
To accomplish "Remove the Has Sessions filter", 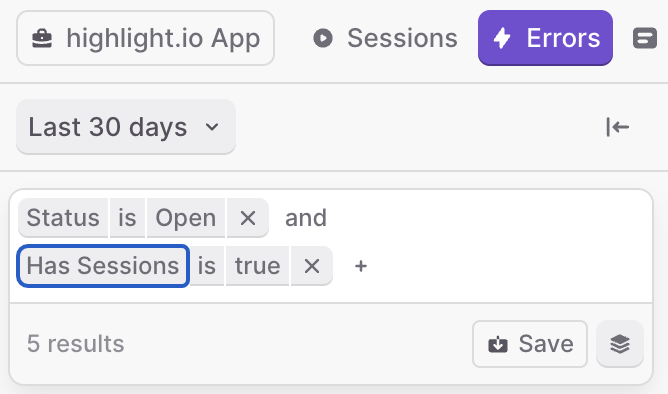I will click(x=311, y=266).
